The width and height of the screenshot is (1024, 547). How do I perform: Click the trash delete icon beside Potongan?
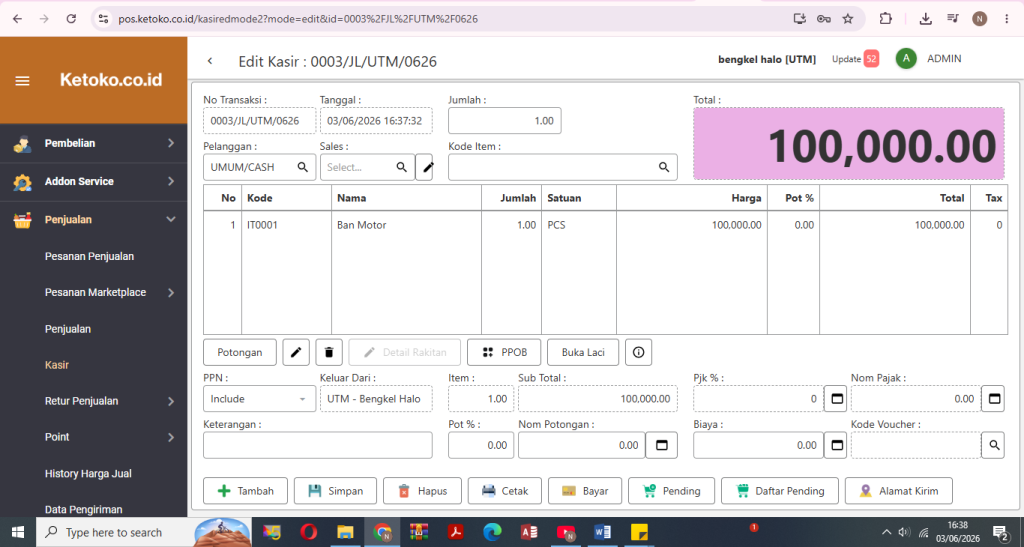pos(329,352)
